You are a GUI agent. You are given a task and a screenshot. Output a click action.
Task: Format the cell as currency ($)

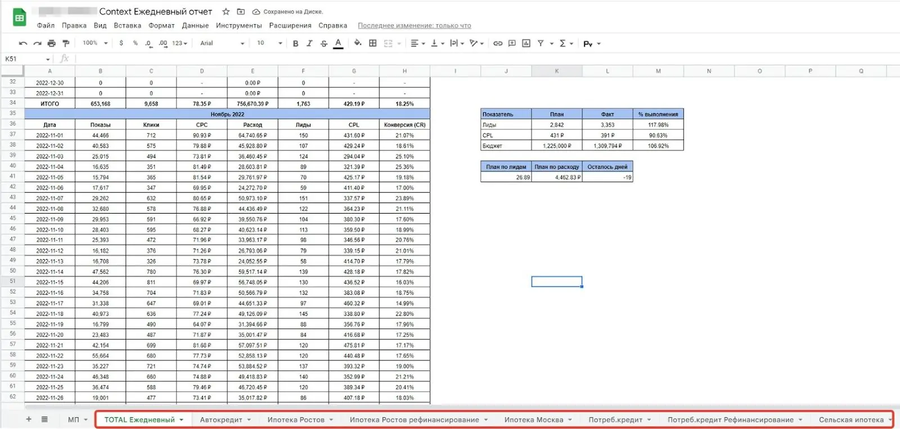pyautogui.click(x=121, y=43)
